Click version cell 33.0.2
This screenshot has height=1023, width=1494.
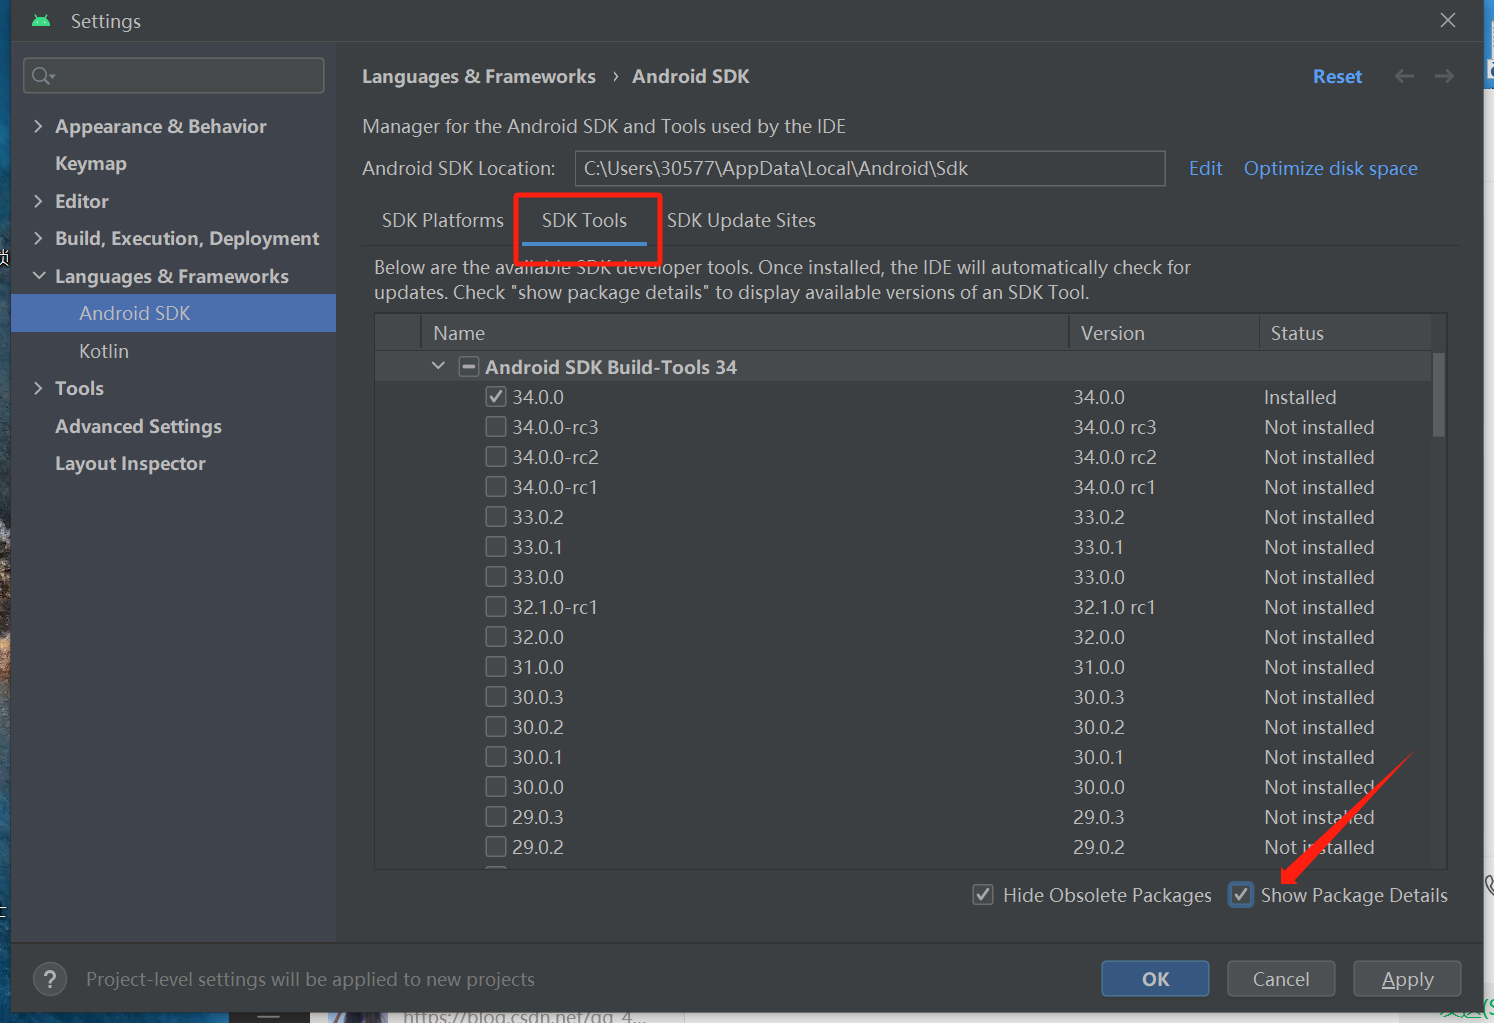point(1099,517)
